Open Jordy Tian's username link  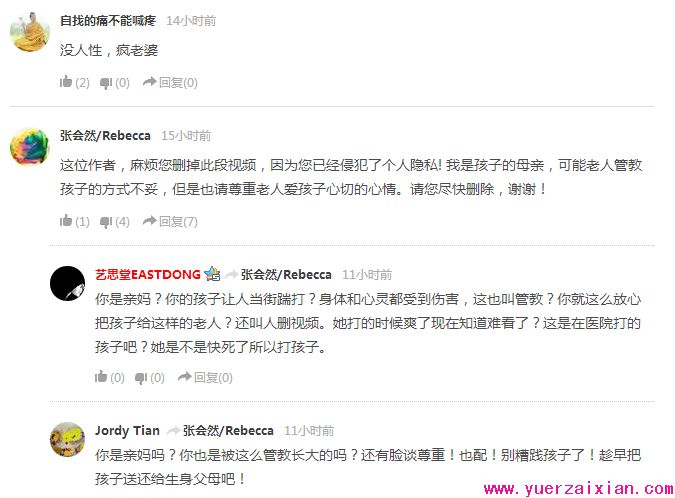pyautogui.click(x=127, y=430)
